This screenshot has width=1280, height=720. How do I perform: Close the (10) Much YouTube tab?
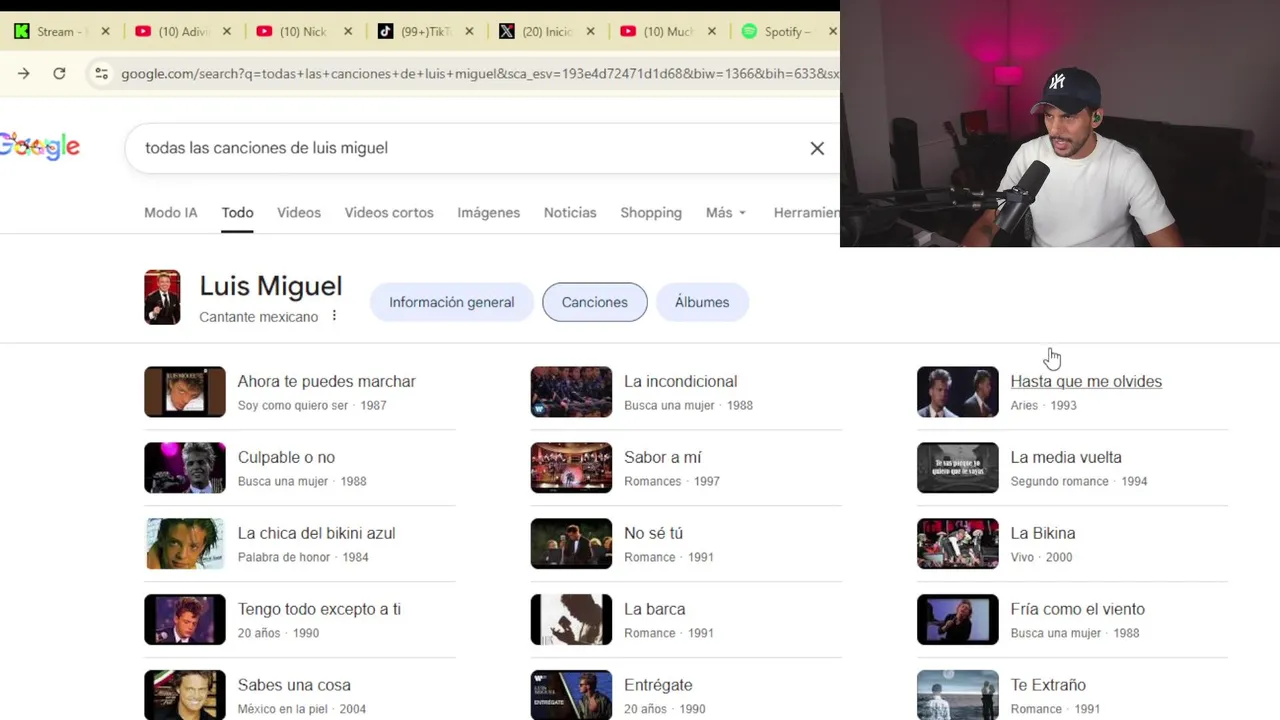[x=712, y=31]
